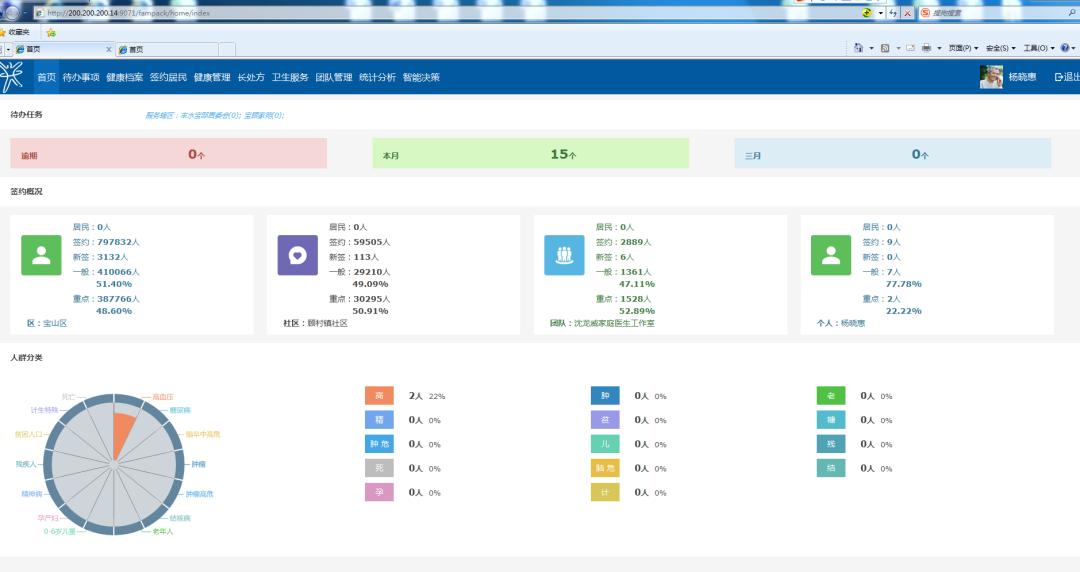
Task: Click the purple community heart icon
Action: click(297, 255)
